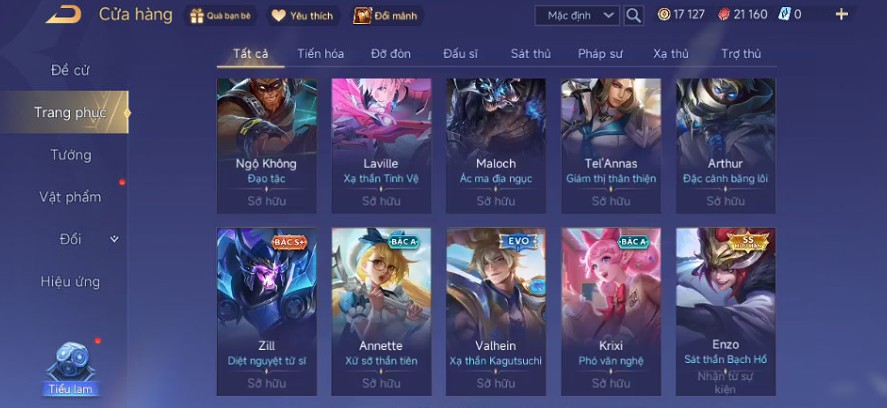The image size is (887, 408).
Task: Go back using the arrow icon
Action: click(x=63, y=15)
